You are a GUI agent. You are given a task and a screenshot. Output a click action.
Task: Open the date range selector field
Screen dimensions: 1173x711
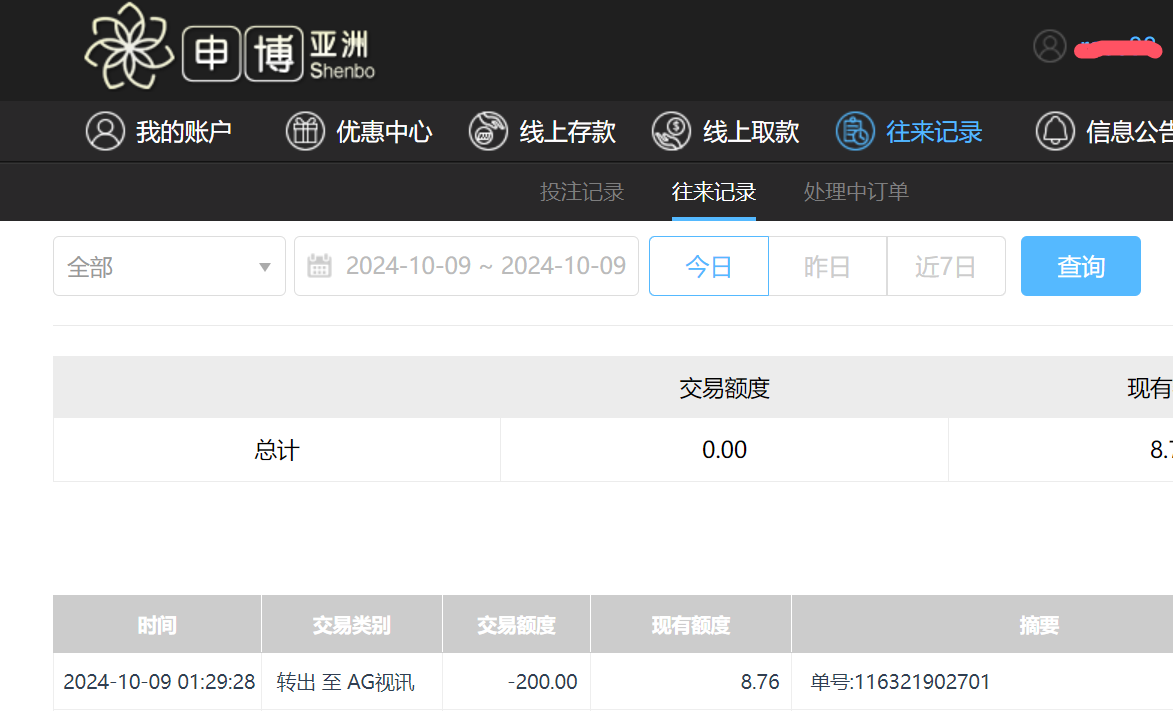pos(465,265)
